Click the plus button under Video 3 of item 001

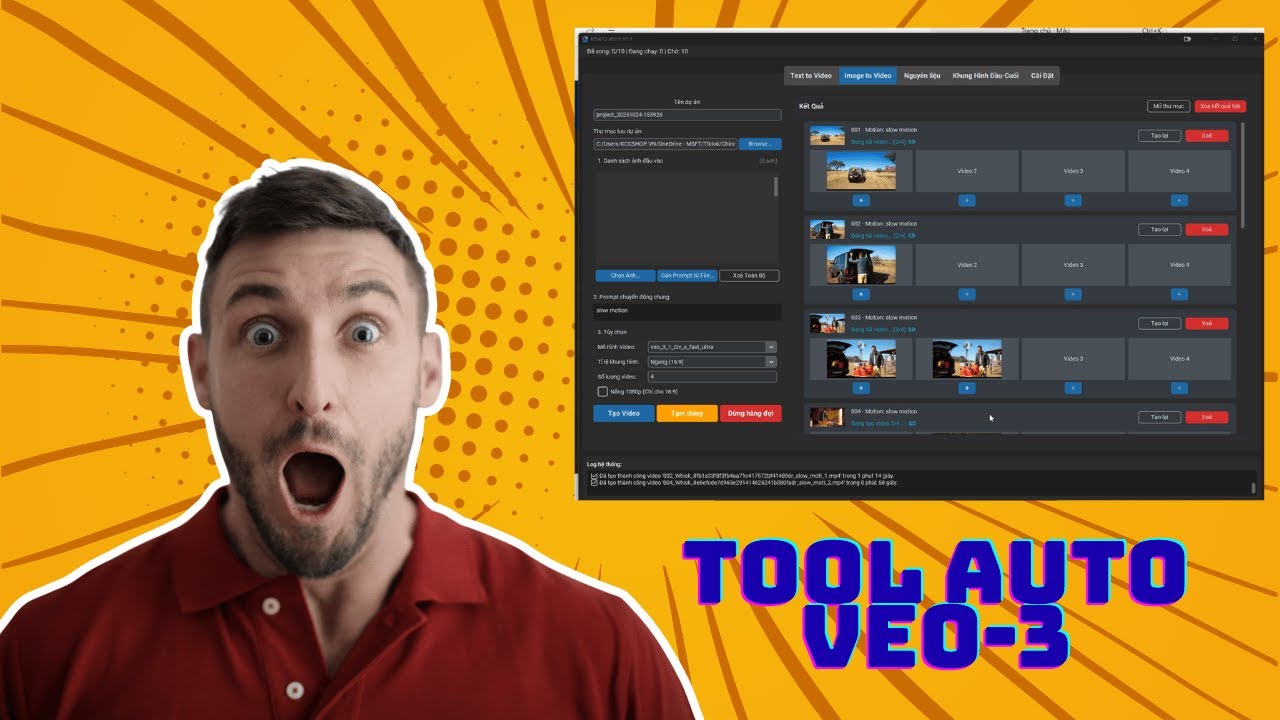[1073, 200]
